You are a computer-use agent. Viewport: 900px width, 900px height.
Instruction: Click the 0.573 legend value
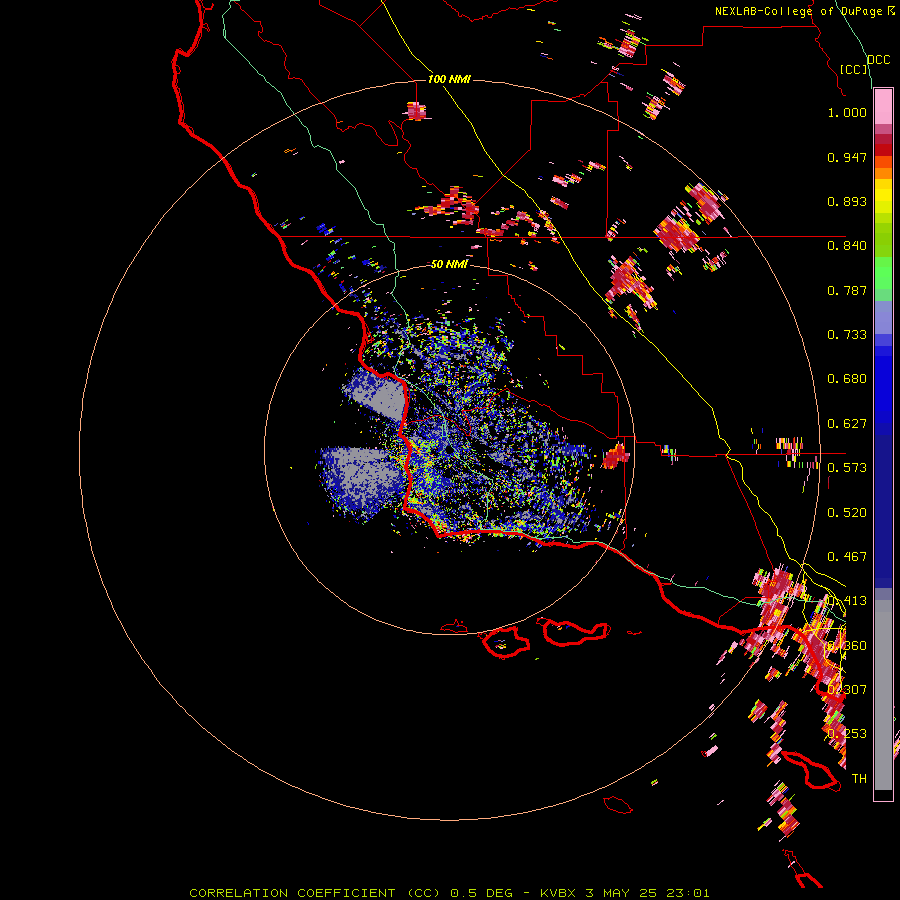pyautogui.click(x=847, y=468)
